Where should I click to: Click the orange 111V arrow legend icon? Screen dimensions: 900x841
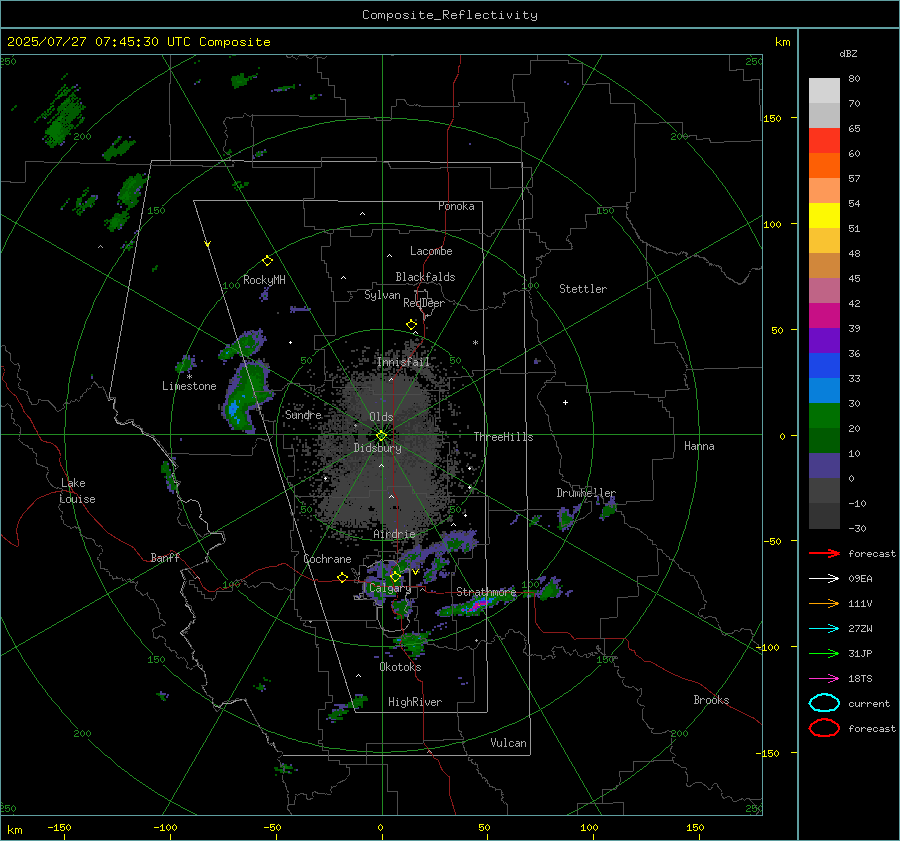coord(824,603)
